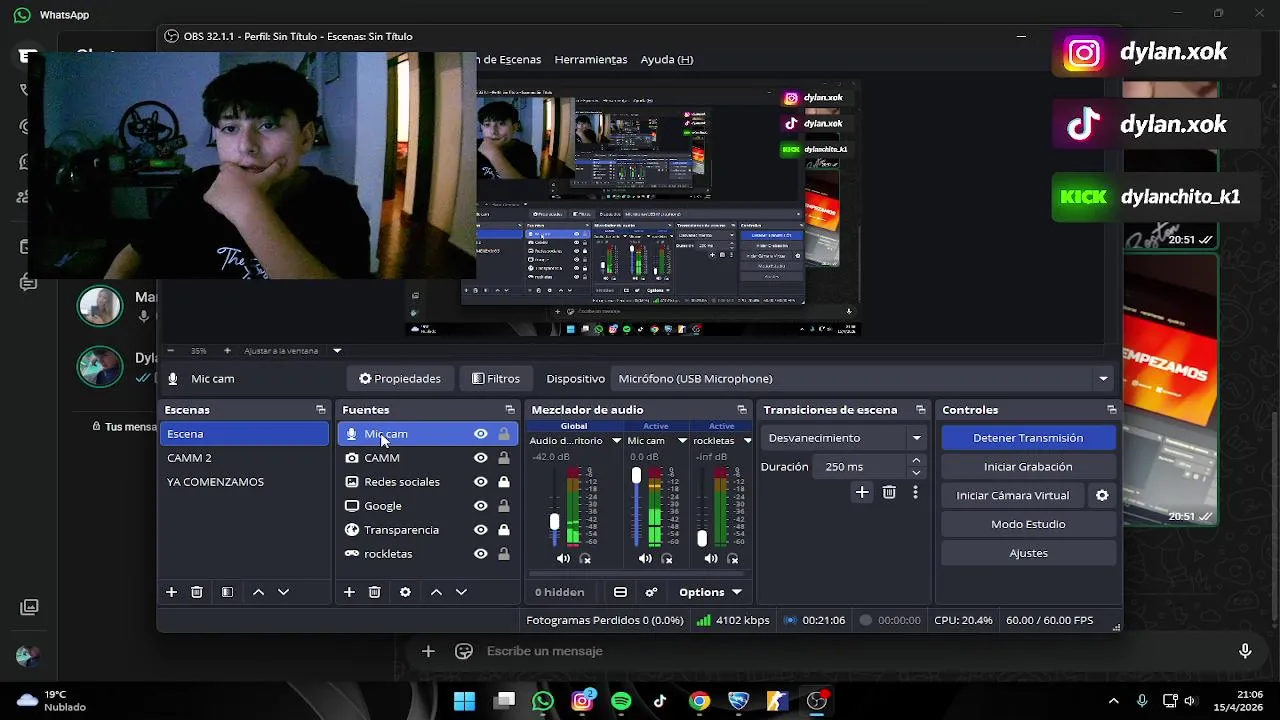
Task: Toggle audio mixer layout icon
Action: (x=620, y=592)
